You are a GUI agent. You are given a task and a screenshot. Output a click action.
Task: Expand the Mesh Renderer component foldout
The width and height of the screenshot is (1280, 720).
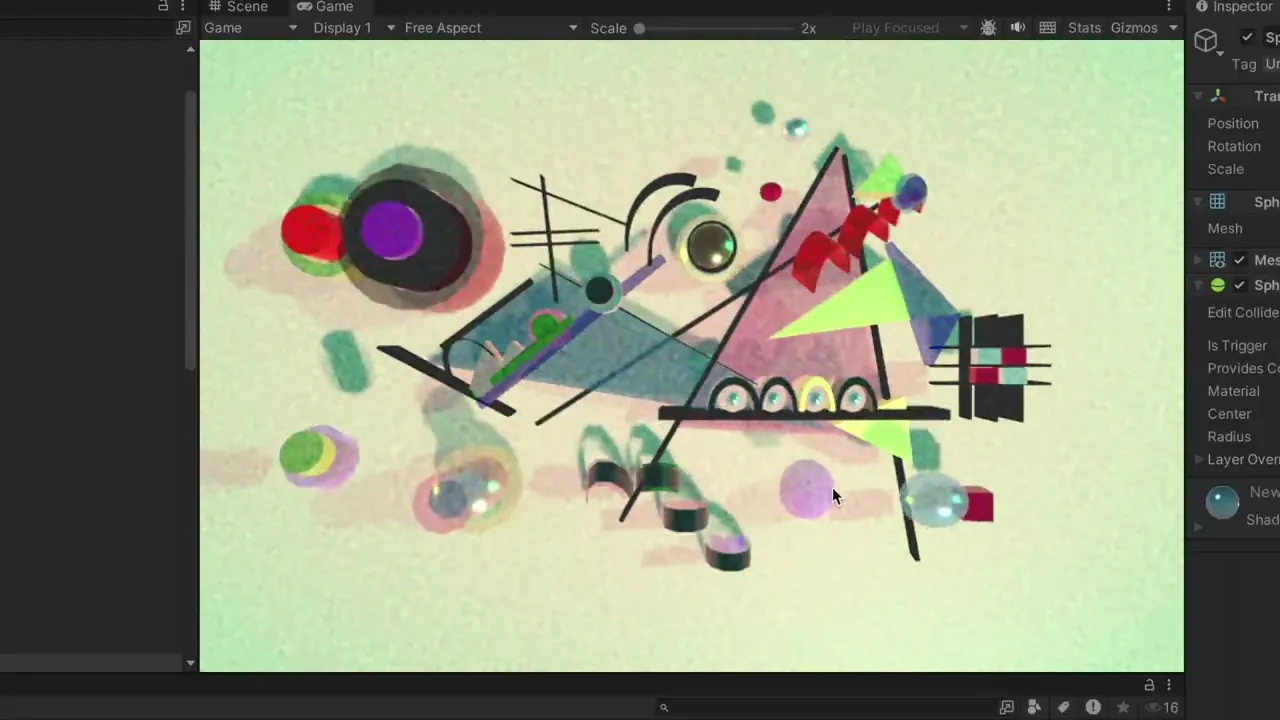coord(1198,260)
